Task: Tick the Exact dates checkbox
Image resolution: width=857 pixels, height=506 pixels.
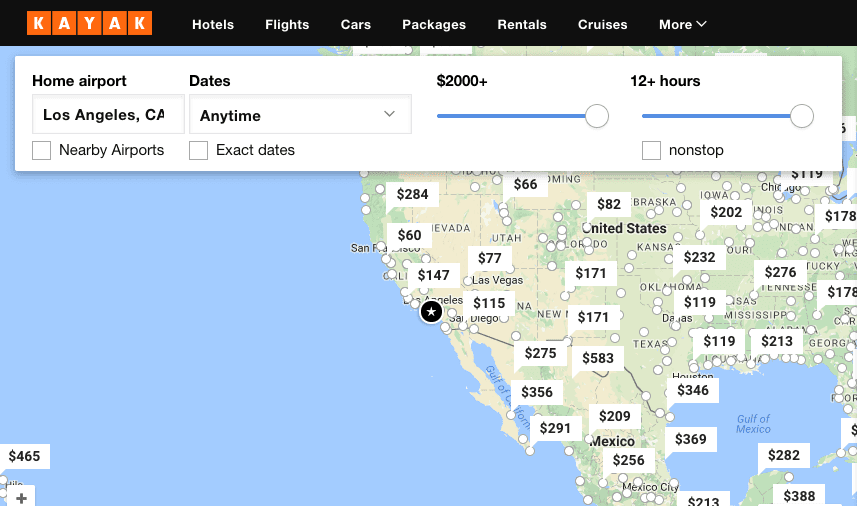Action: pos(198,150)
